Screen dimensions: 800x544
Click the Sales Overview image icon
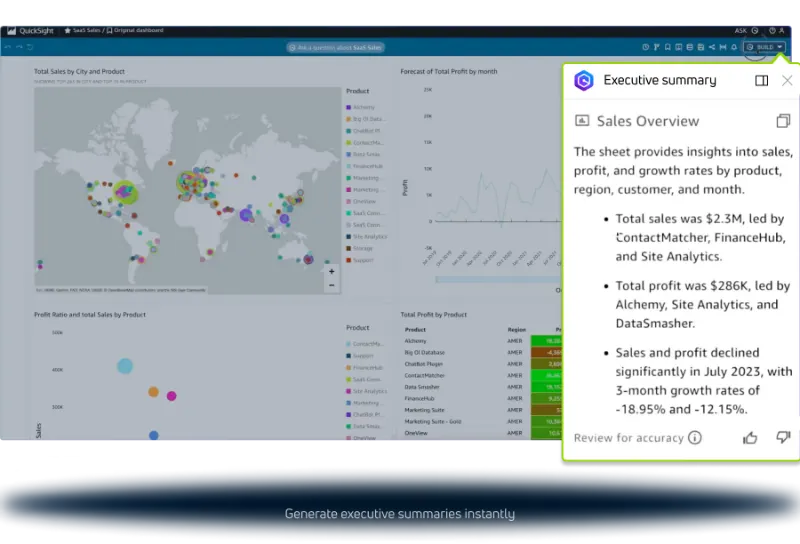point(582,120)
